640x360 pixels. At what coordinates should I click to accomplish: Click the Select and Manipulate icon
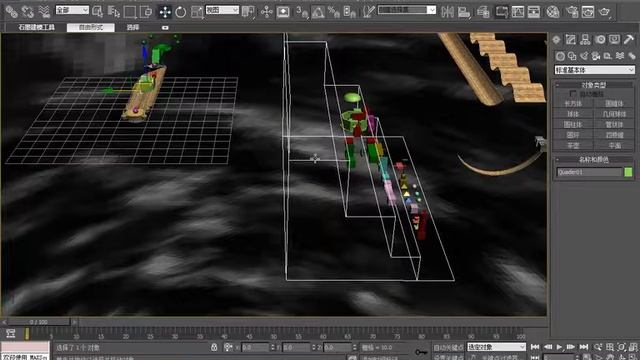[267, 11]
